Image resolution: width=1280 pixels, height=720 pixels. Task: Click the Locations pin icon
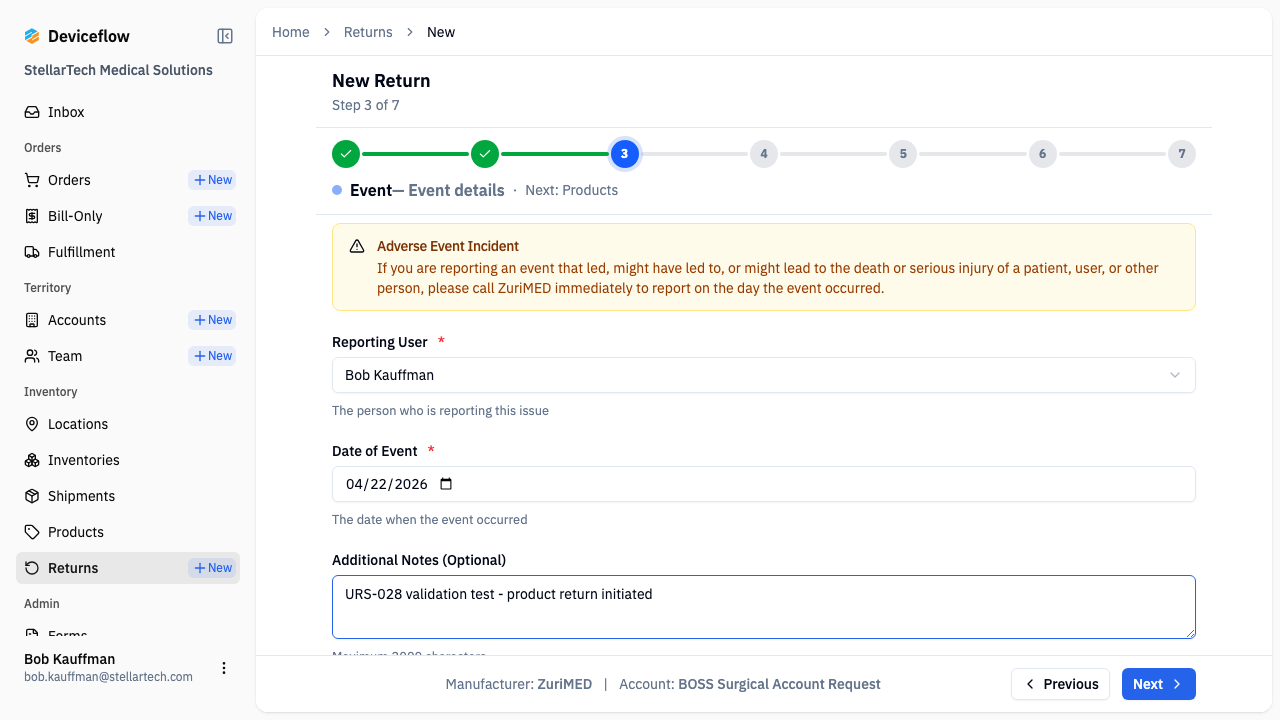[32, 424]
